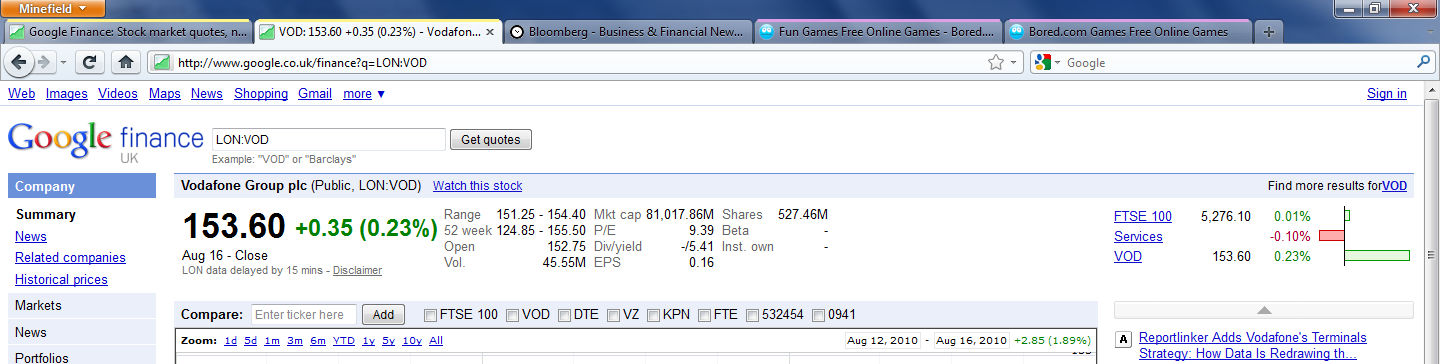This screenshot has height=364, width=1440.
Task: Click the Get quotes button
Action: pyautogui.click(x=491, y=140)
